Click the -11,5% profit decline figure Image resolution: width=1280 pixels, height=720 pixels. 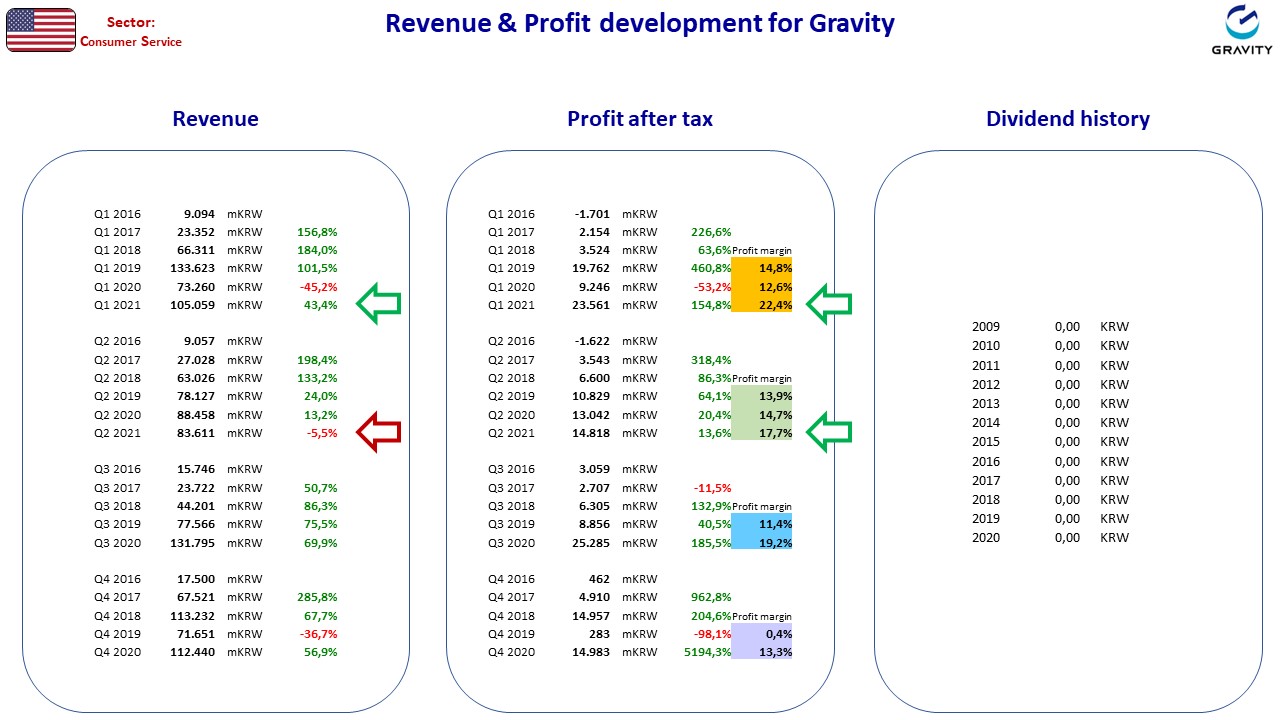(x=713, y=488)
